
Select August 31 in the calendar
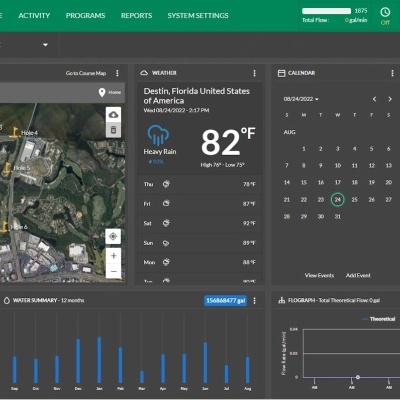point(338,216)
